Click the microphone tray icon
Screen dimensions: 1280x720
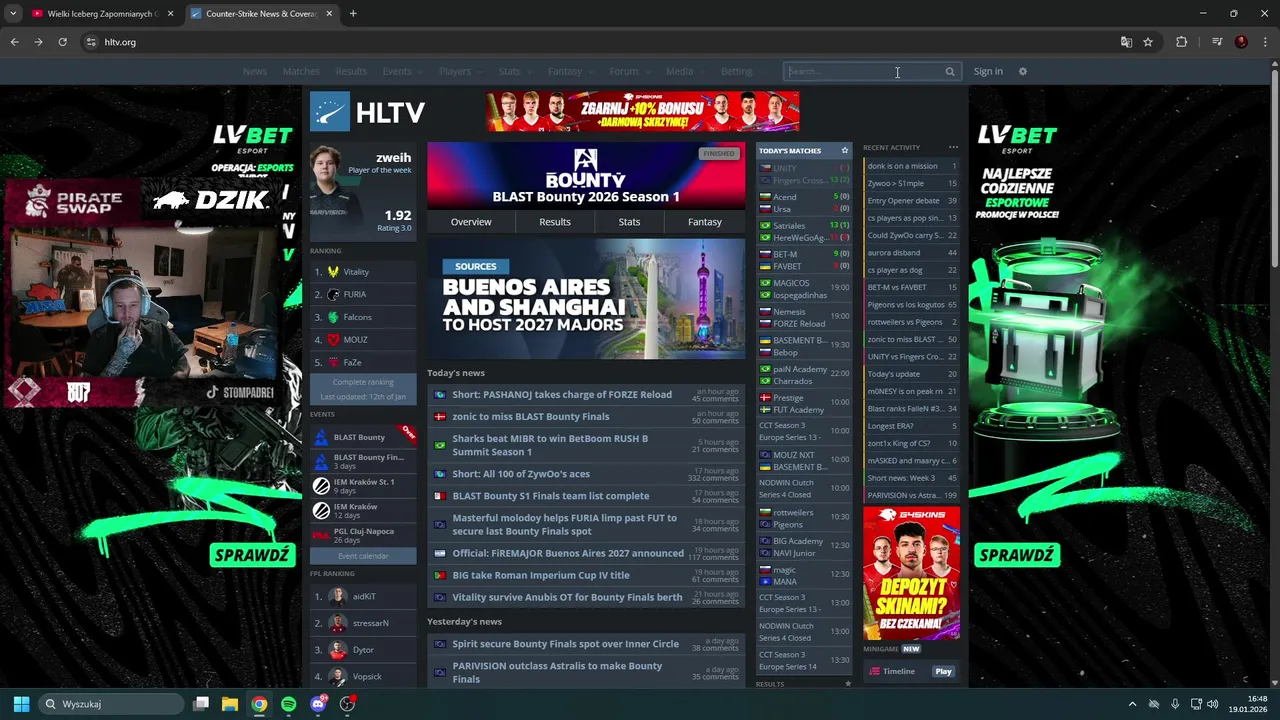pos(1175,704)
